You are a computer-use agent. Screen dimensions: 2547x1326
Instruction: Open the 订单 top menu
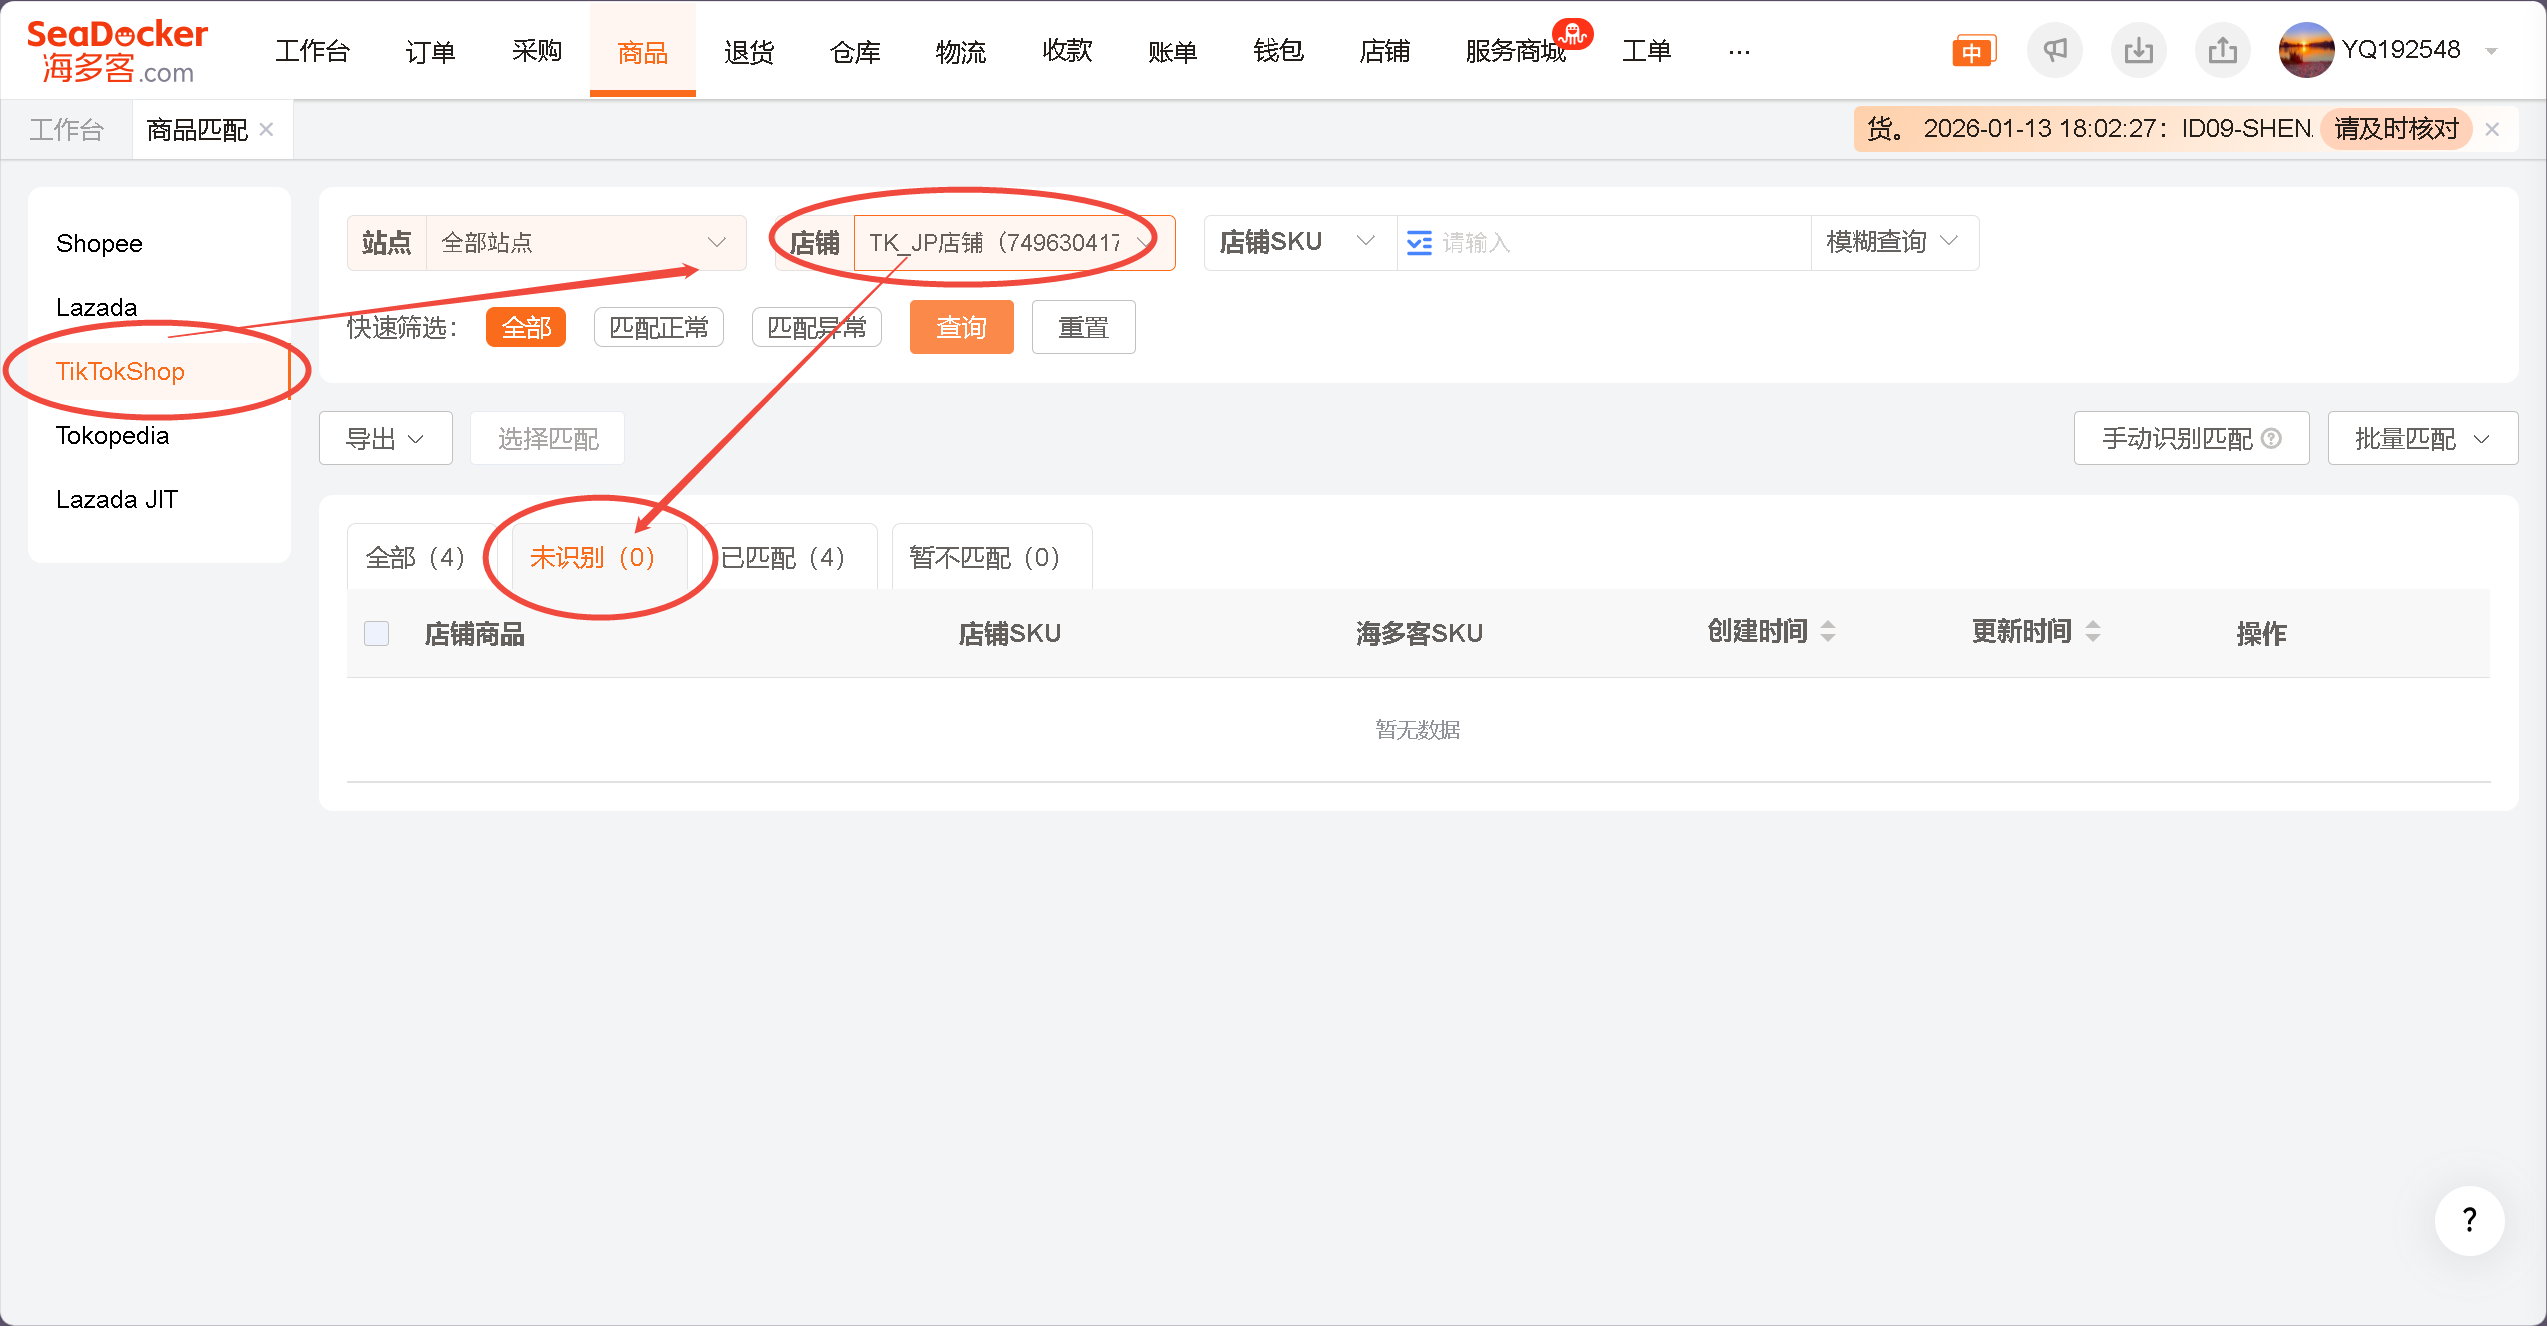[430, 51]
